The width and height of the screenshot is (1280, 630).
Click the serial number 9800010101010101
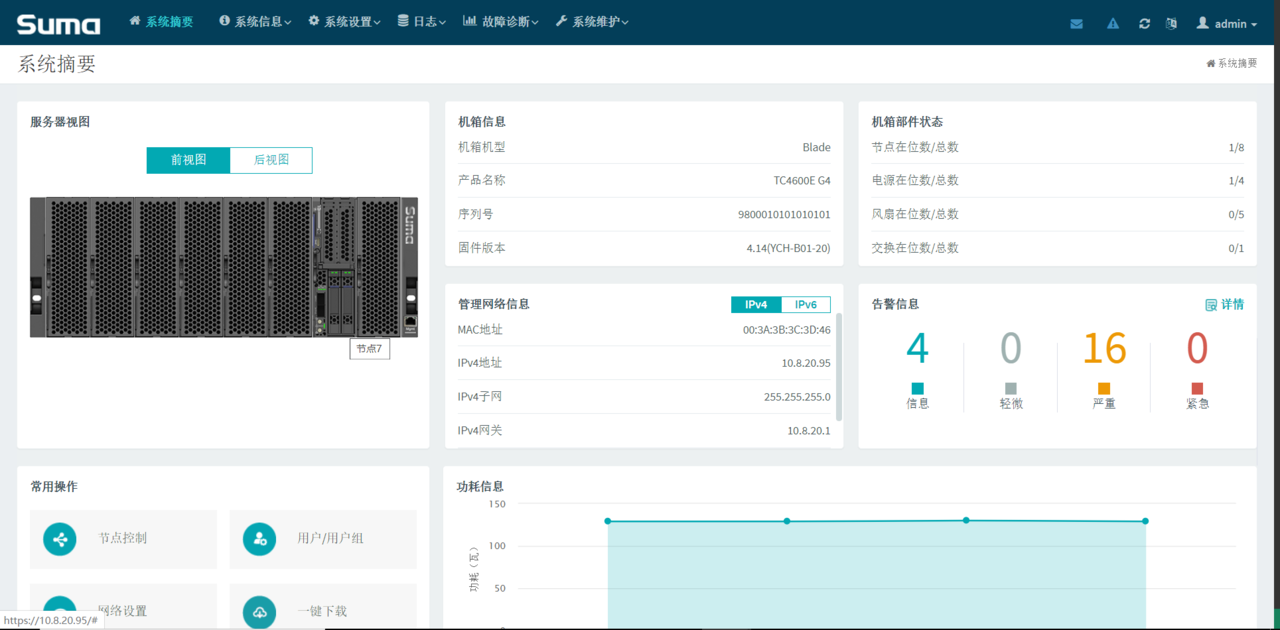[x=784, y=215]
